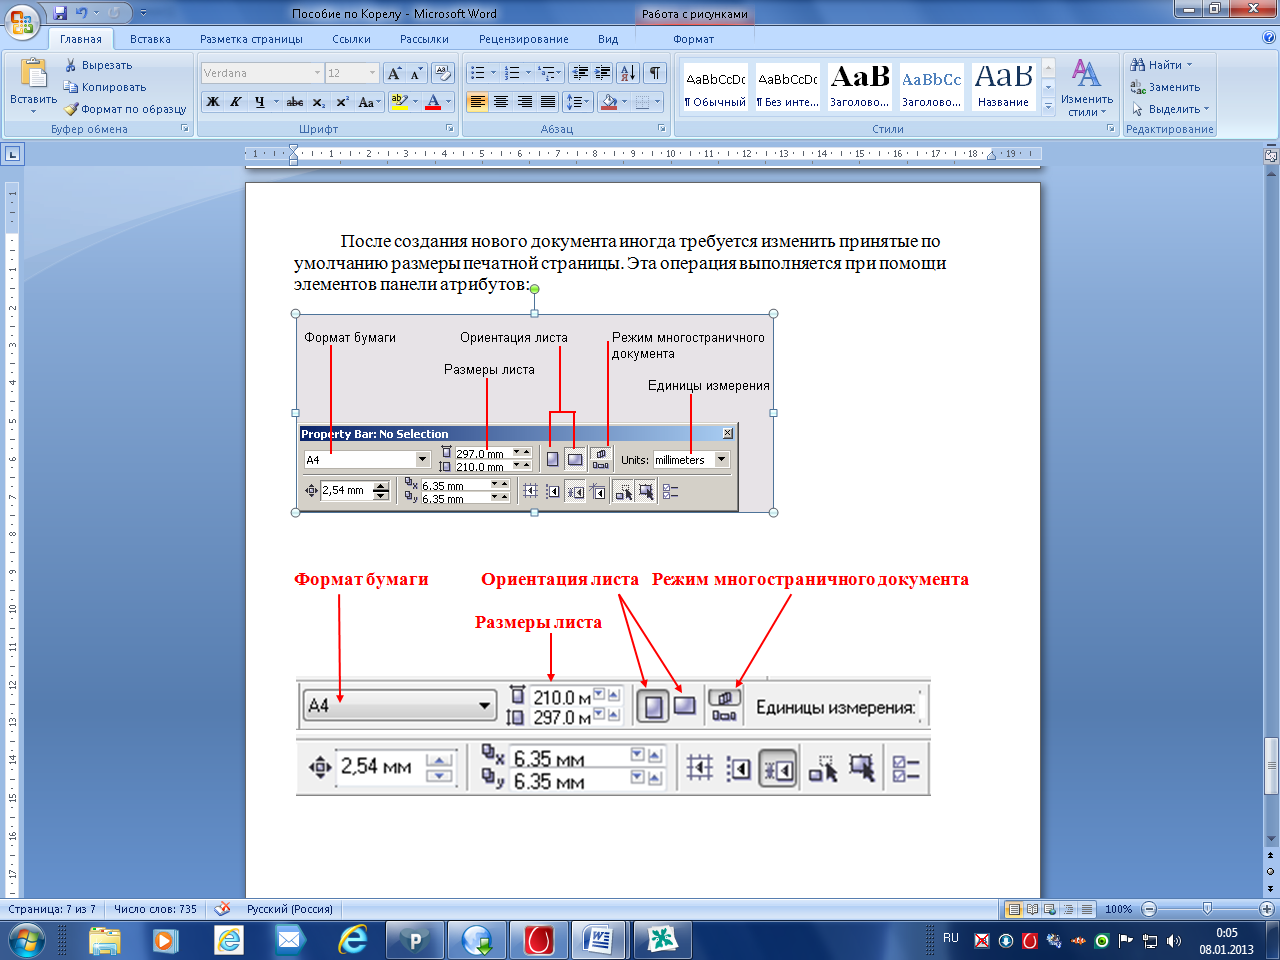Image resolution: width=1280 pixels, height=960 pixels.
Task: Apply shading with the paint bucket icon
Action: (608, 102)
